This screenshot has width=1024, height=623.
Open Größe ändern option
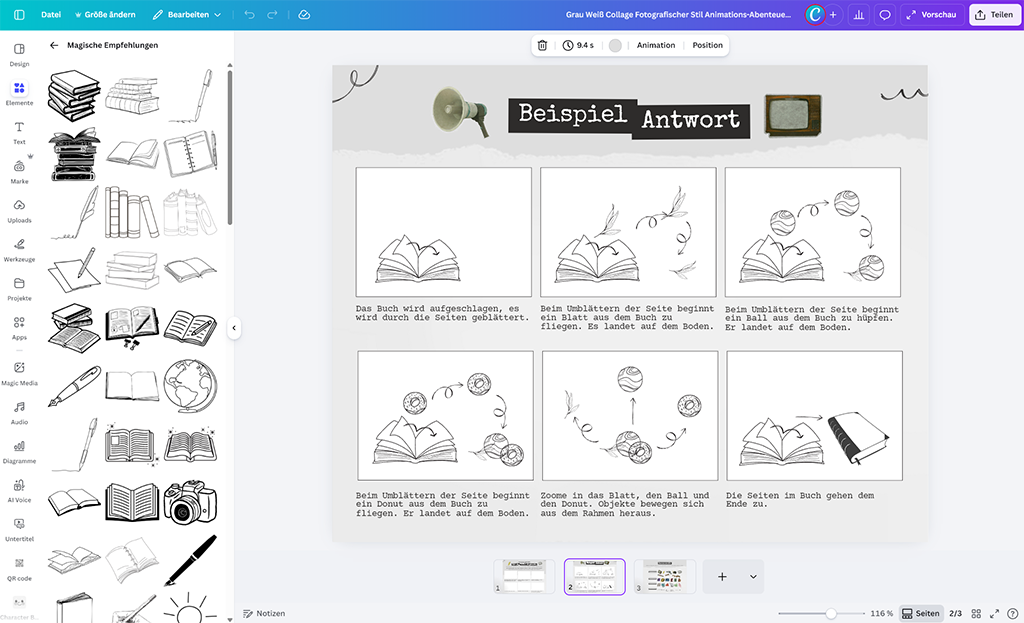(105, 14)
